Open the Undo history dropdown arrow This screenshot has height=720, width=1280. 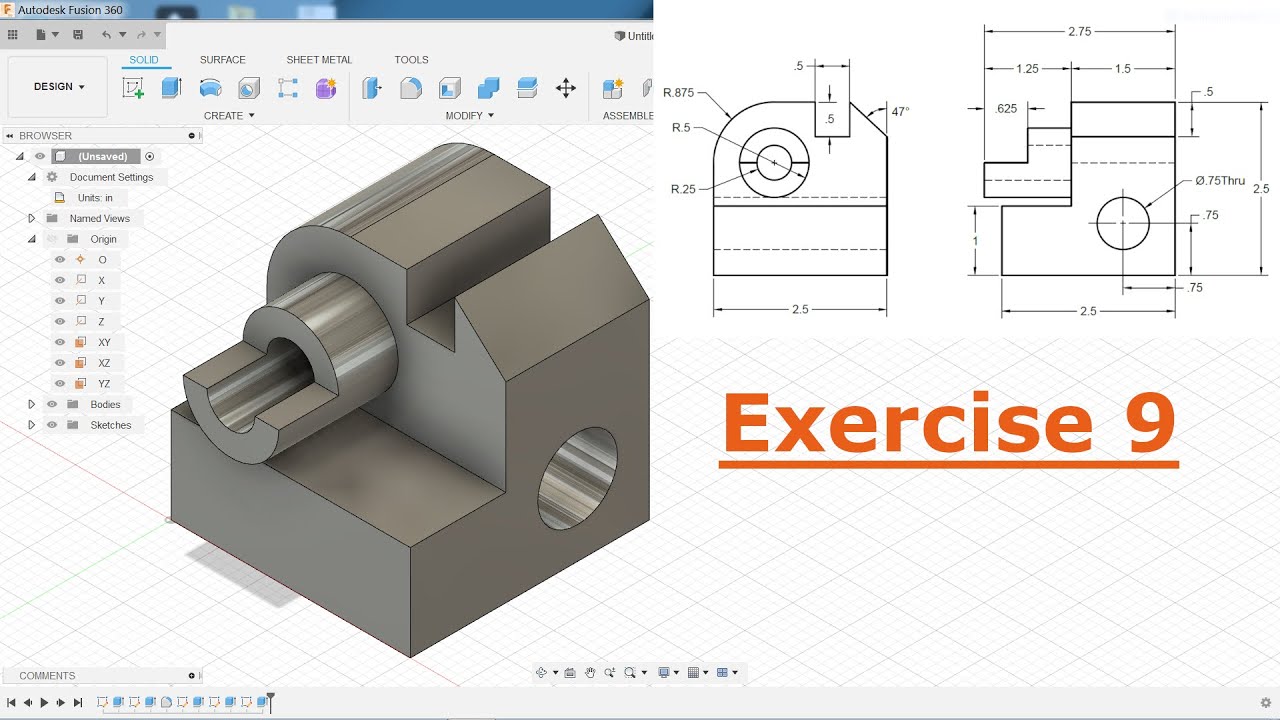coord(121,35)
